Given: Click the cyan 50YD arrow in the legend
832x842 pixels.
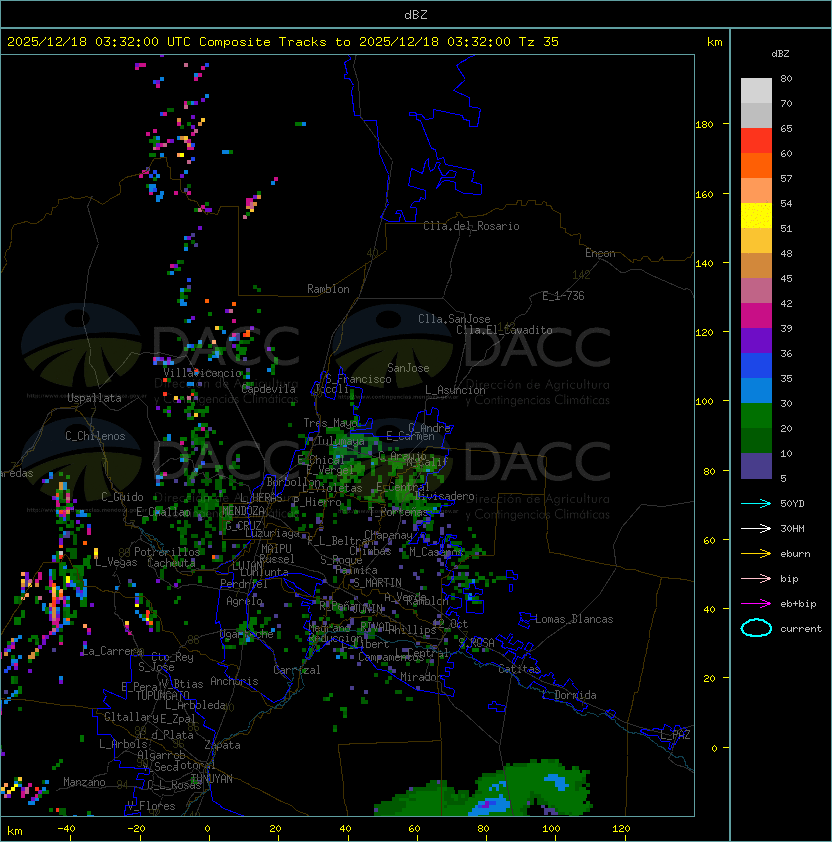Looking at the screenshot, I should [x=756, y=503].
